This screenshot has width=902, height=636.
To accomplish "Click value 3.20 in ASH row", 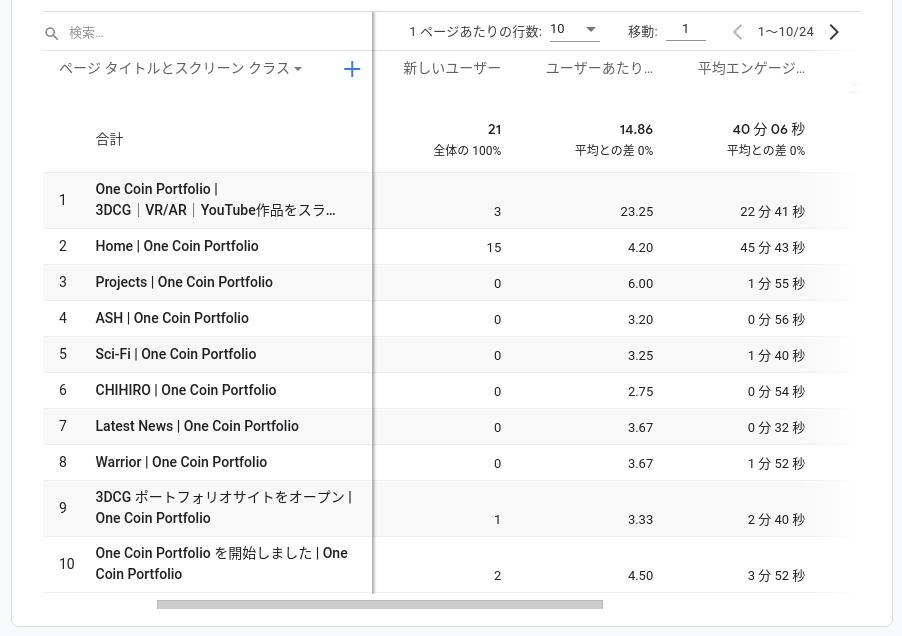I will click(640, 320).
